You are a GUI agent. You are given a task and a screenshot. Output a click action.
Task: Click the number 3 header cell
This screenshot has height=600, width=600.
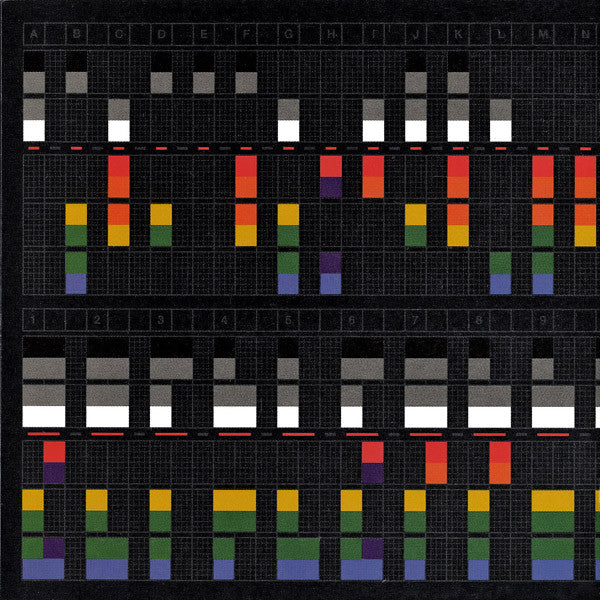tap(161, 320)
